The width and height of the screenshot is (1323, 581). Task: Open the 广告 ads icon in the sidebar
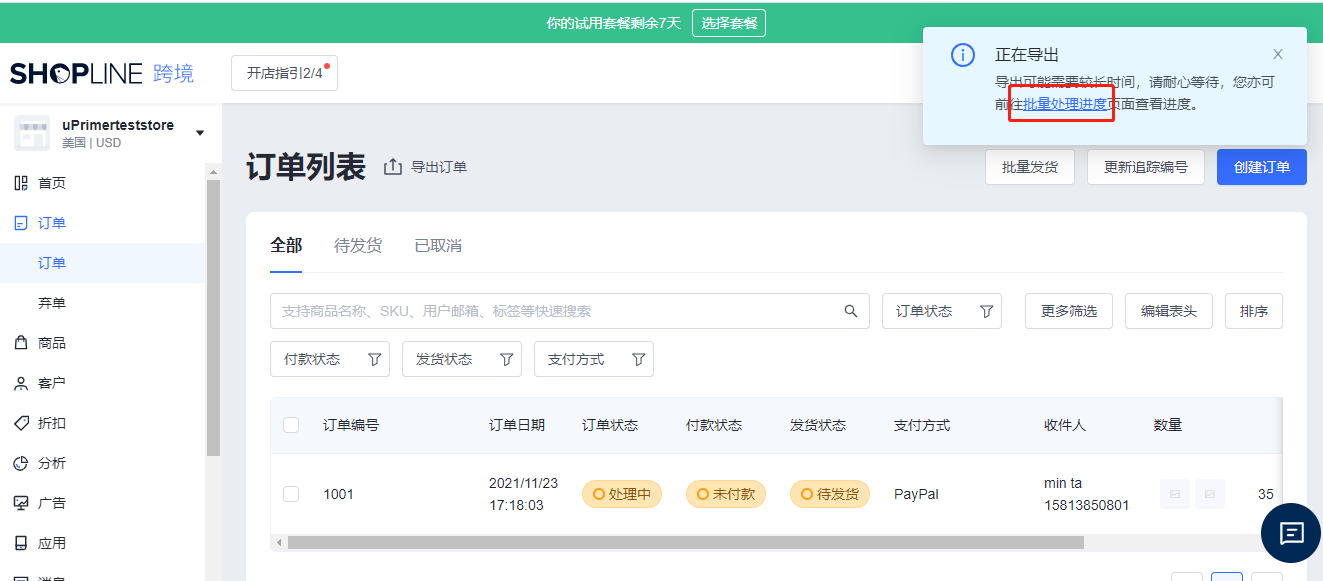[21, 503]
